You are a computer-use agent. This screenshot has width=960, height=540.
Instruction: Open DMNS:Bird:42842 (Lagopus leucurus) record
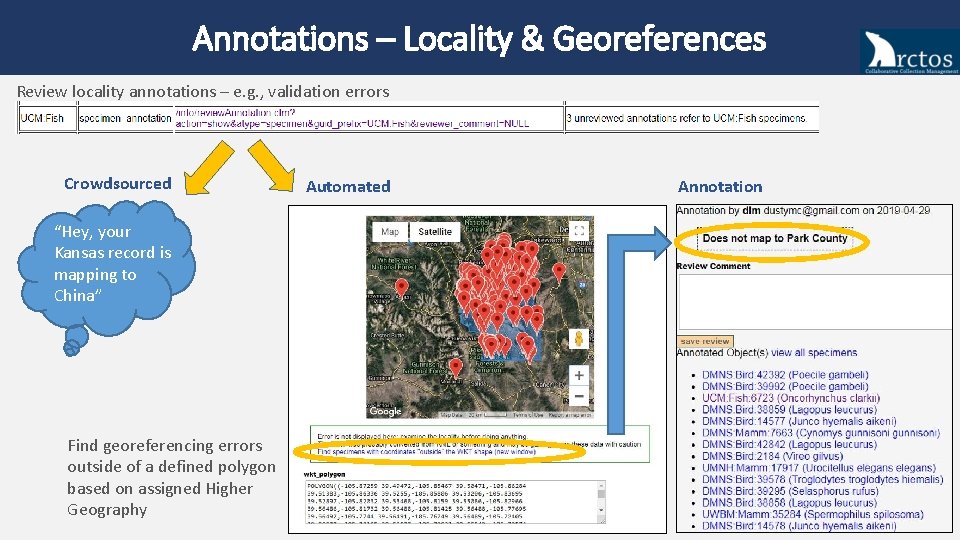tap(789, 444)
